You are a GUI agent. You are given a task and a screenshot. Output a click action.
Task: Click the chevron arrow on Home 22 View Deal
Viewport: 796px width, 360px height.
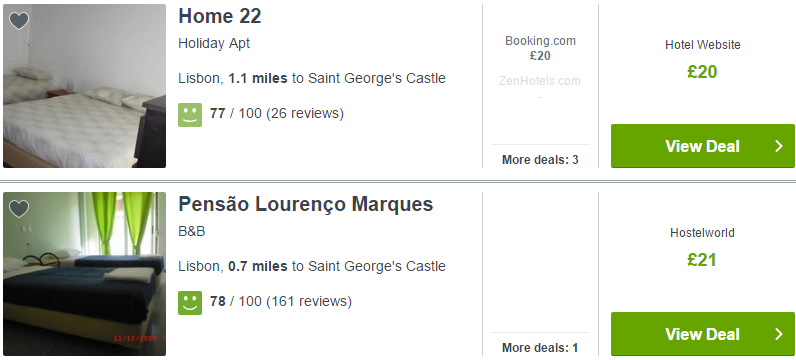(x=779, y=146)
